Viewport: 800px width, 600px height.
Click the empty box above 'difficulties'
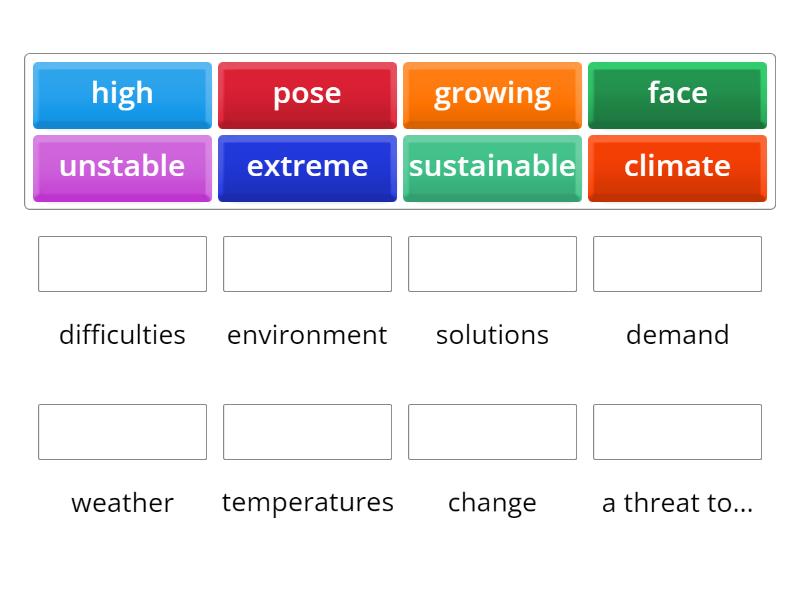pos(122,264)
